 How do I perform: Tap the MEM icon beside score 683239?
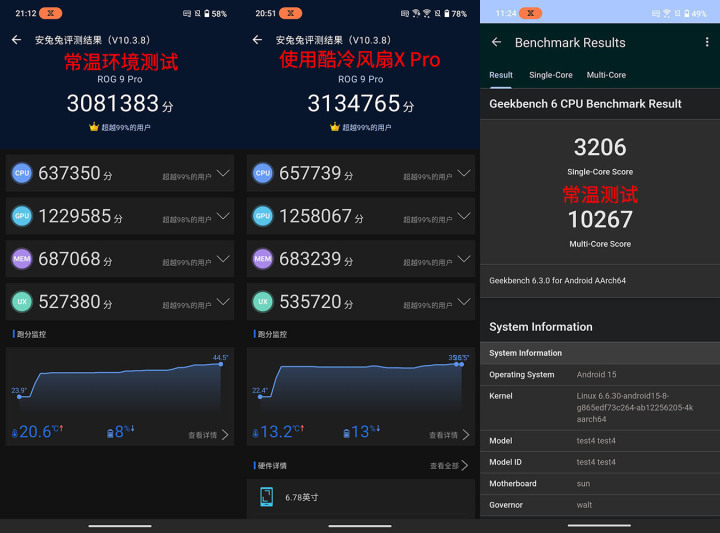[262, 258]
